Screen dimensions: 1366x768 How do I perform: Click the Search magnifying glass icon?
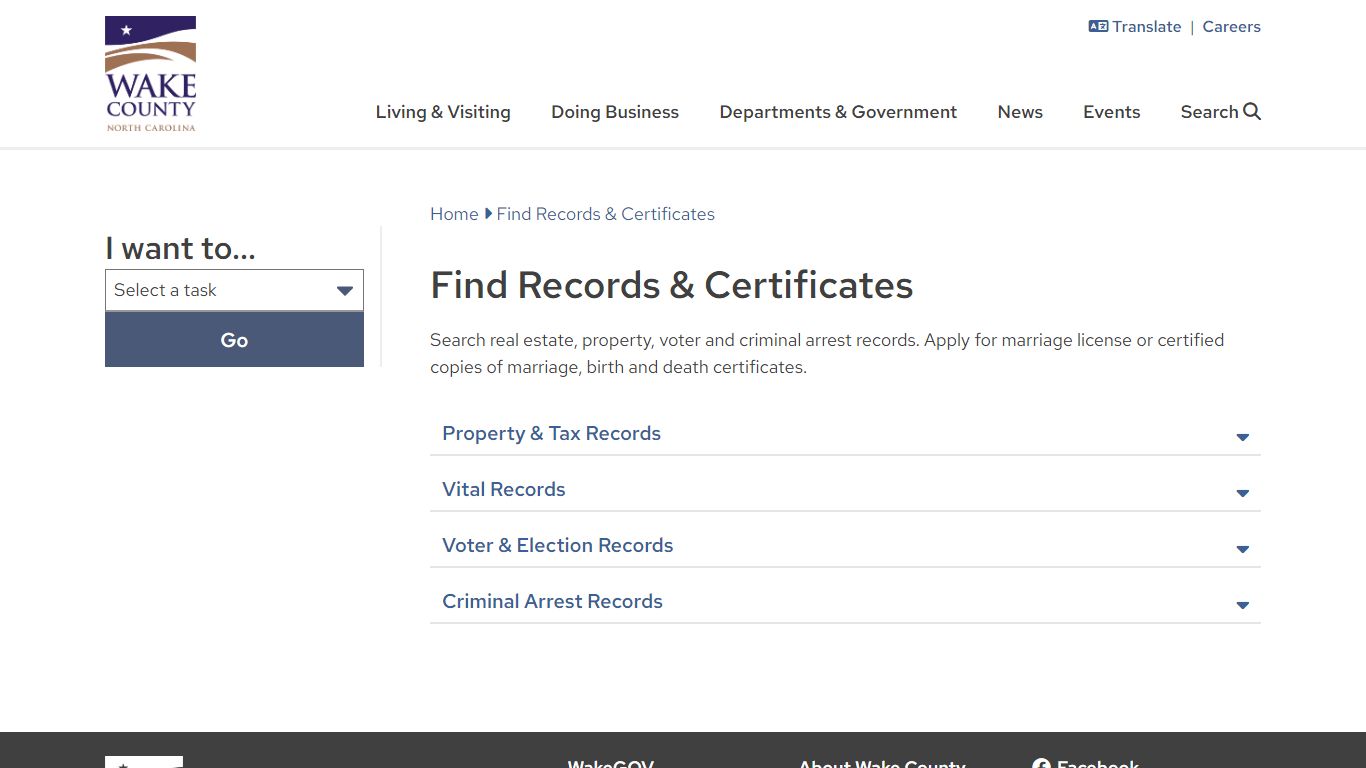click(x=1252, y=111)
